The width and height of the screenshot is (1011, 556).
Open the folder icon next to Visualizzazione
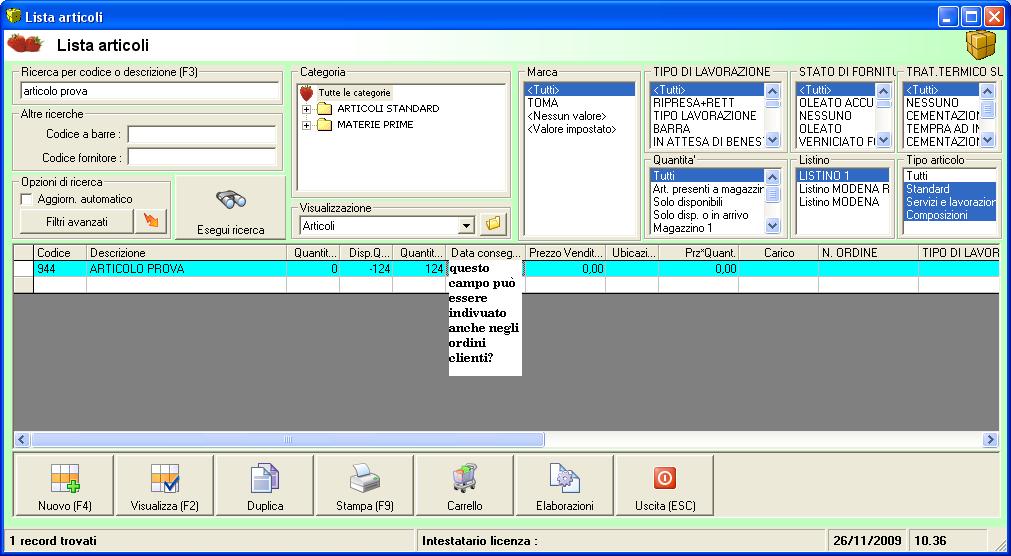tap(492, 225)
